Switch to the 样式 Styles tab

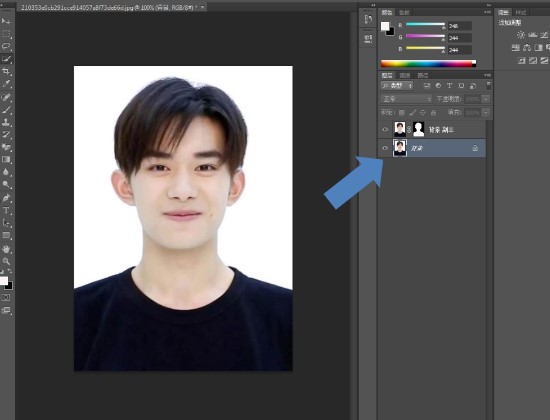click(x=521, y=12)
